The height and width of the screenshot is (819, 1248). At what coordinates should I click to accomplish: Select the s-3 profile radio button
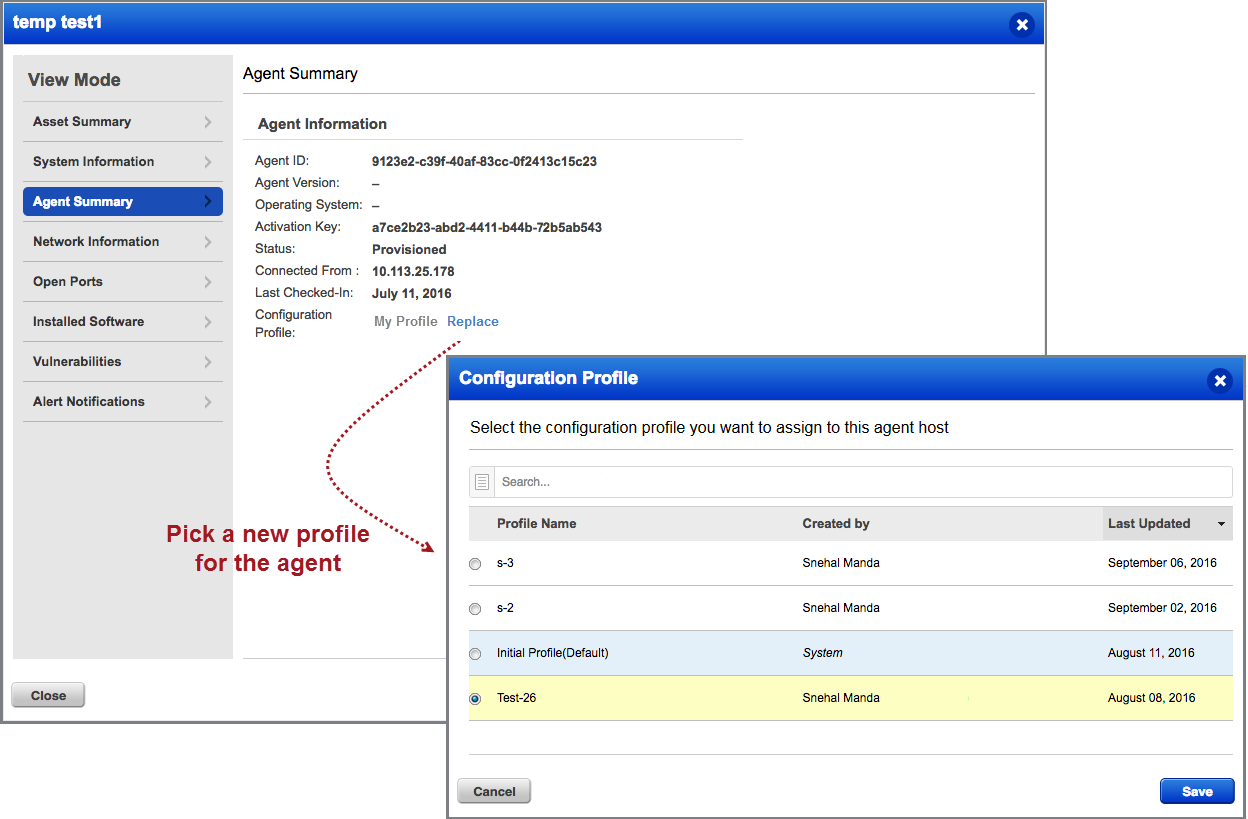[x=474, y=563]
